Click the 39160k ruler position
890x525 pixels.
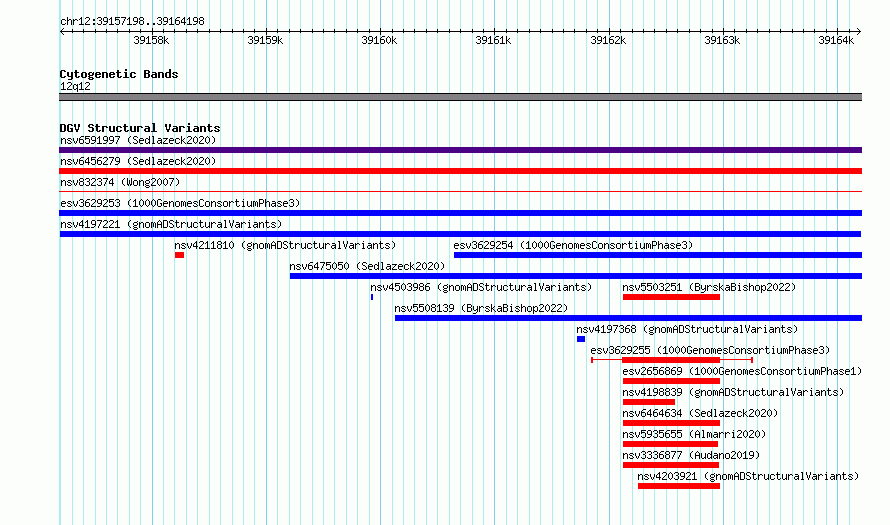[x=379, y=40]
